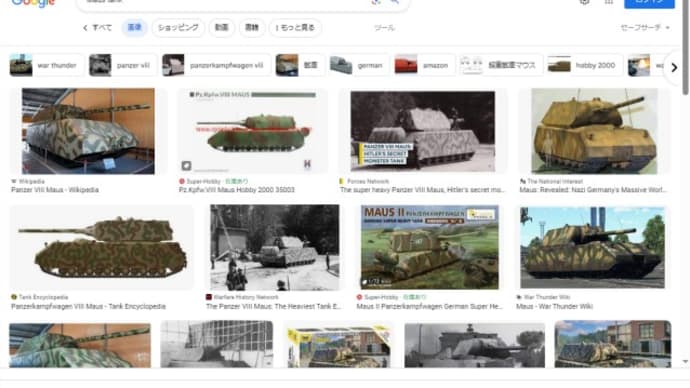Click The National Interest source label
The width and height of the screenshot is (690, 388).
click(x=551, y=181)
